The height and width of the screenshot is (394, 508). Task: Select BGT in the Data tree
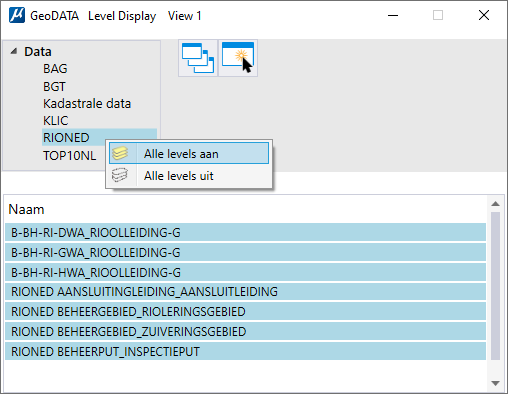pyautogui.click(x=54, y=87)
